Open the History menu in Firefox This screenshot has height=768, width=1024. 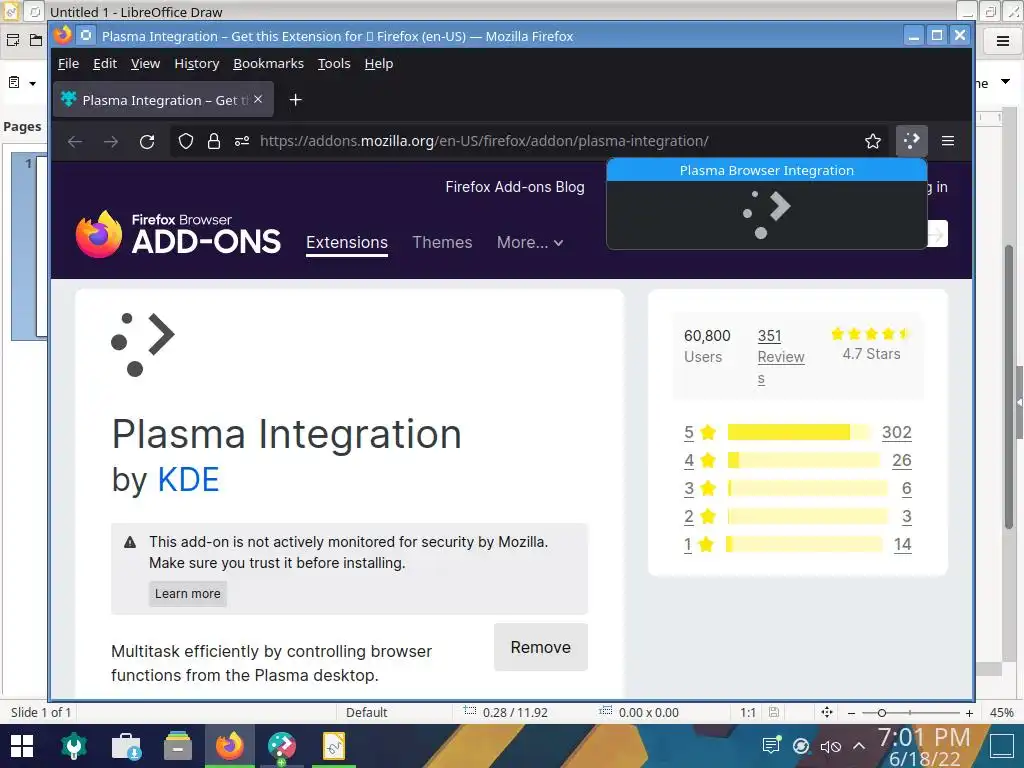pyautogui.click(x=197, y=63)
